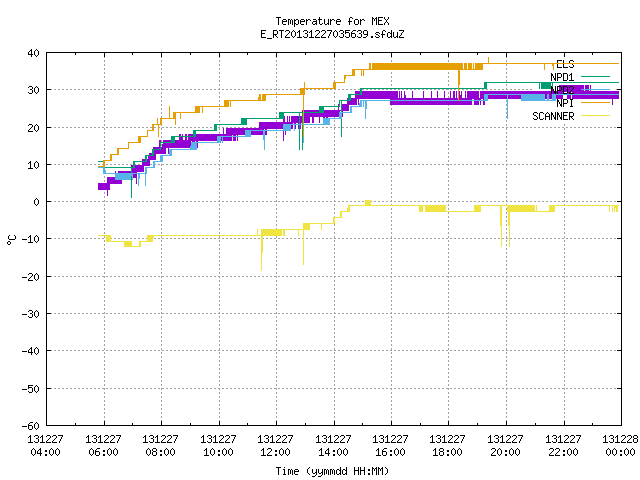Click the x-axis tick label 131228 00:00
The image size is (640, 480).
(x=620, y=446)
